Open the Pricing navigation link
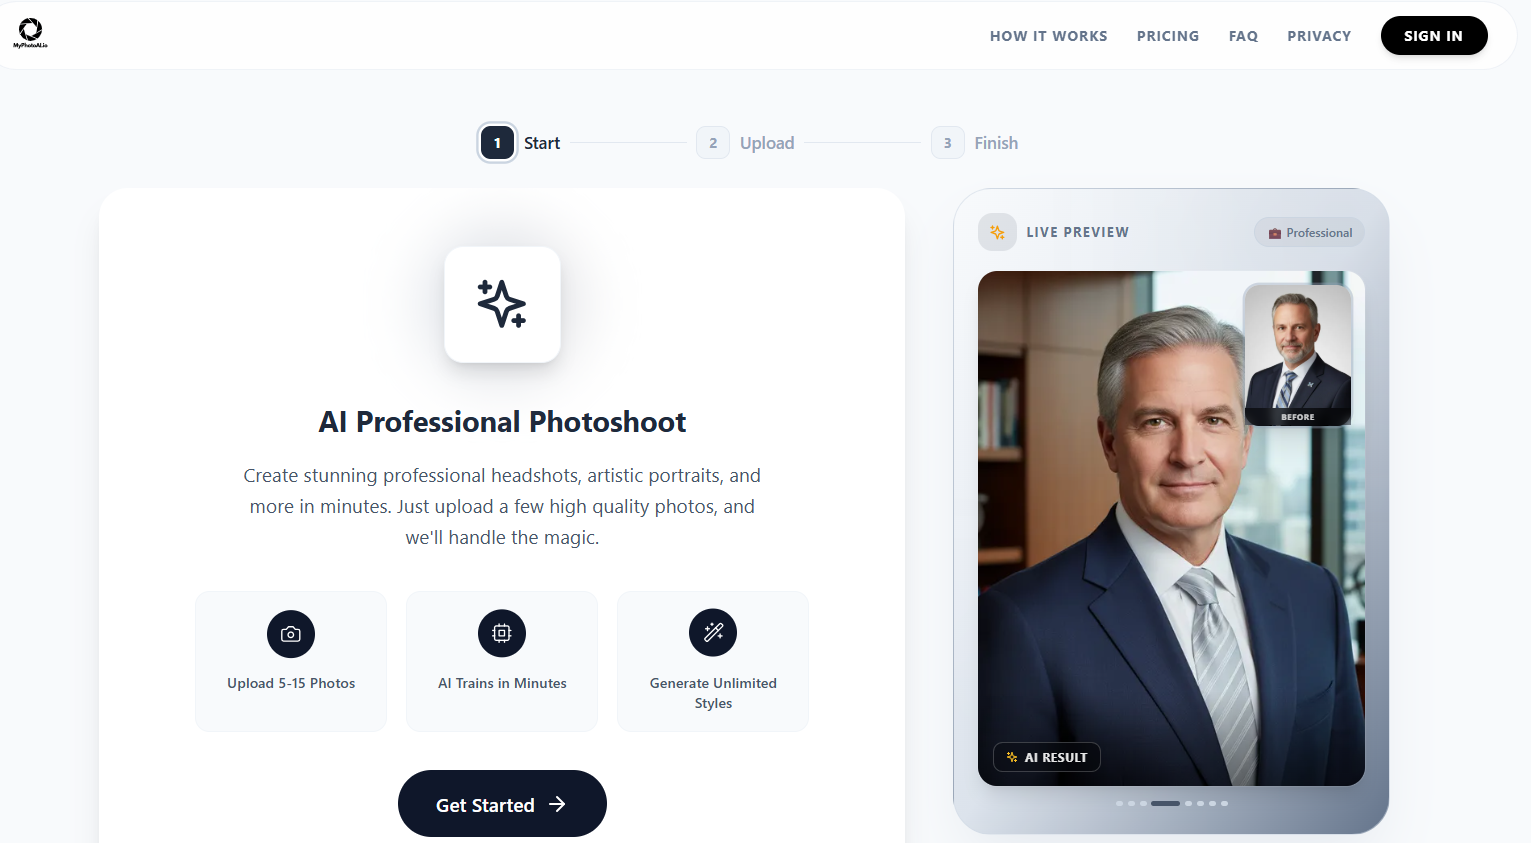The height and width of the screenshot is (843, 1531). 1168,36
